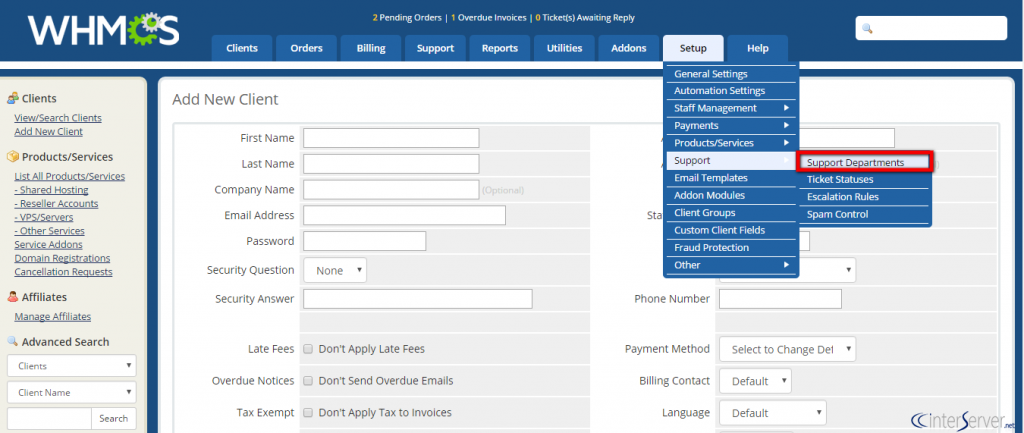This screenshot has width=1024, height=433.
Task: Open the Payment Method dropdown
Action: pyautogui.click(x=787, y=349)
